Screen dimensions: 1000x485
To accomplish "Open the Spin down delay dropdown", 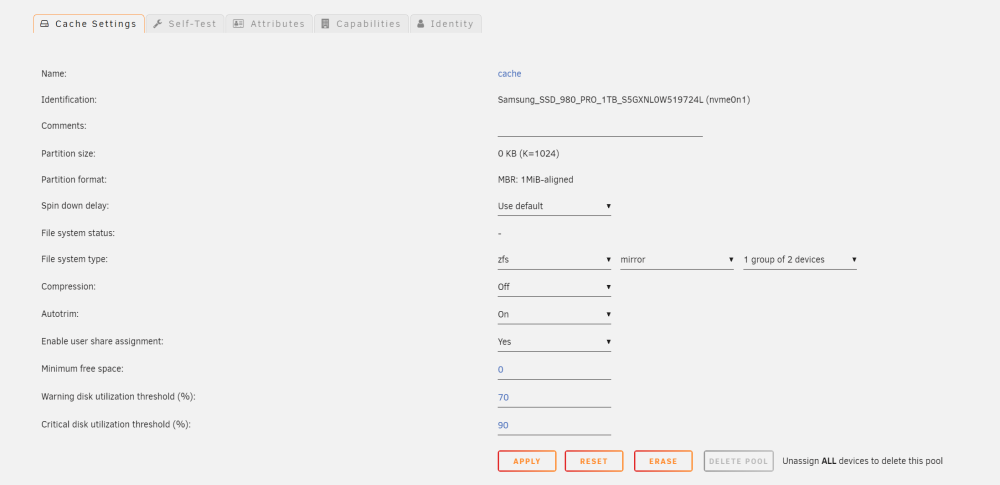I will click(x=554, y=206).
